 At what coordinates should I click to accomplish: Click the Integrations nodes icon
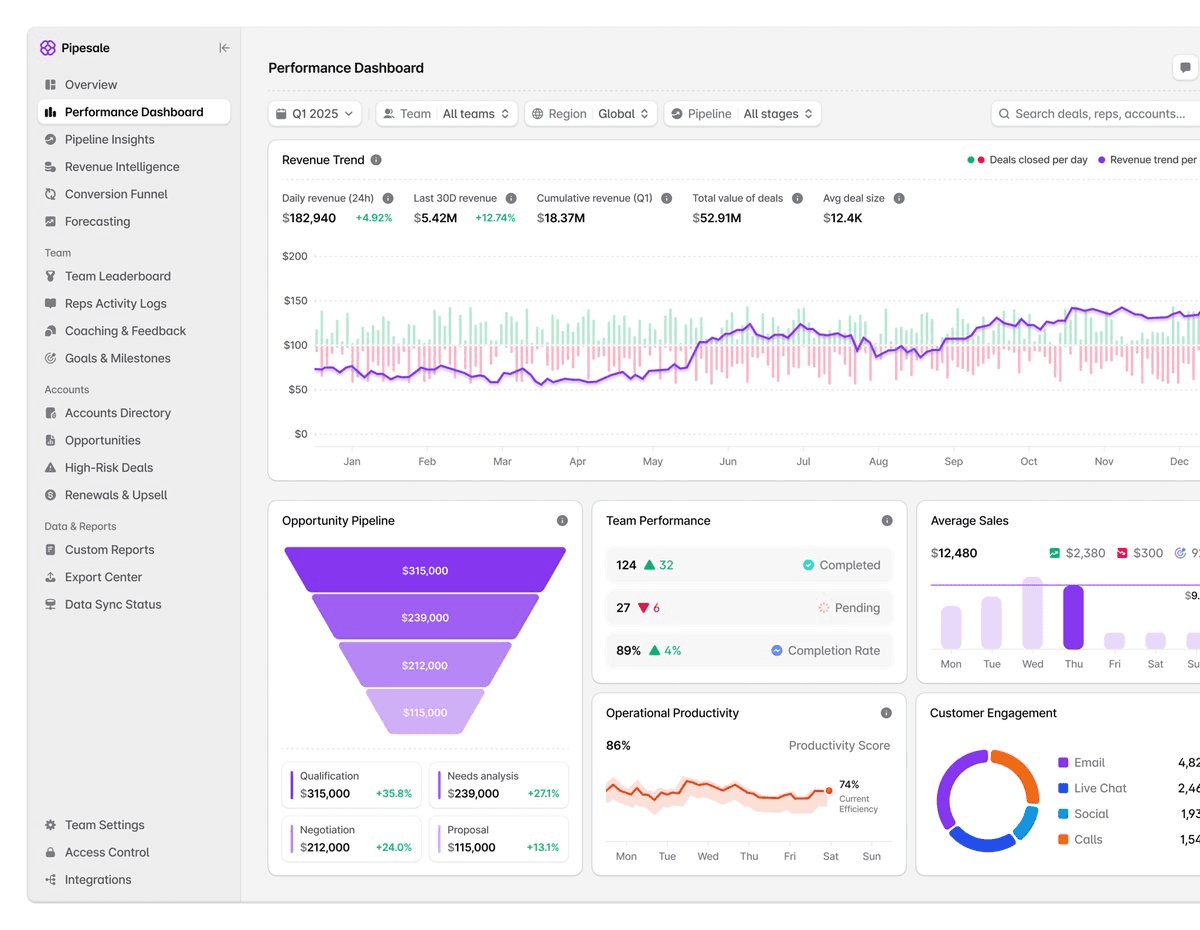coord(51,880)
